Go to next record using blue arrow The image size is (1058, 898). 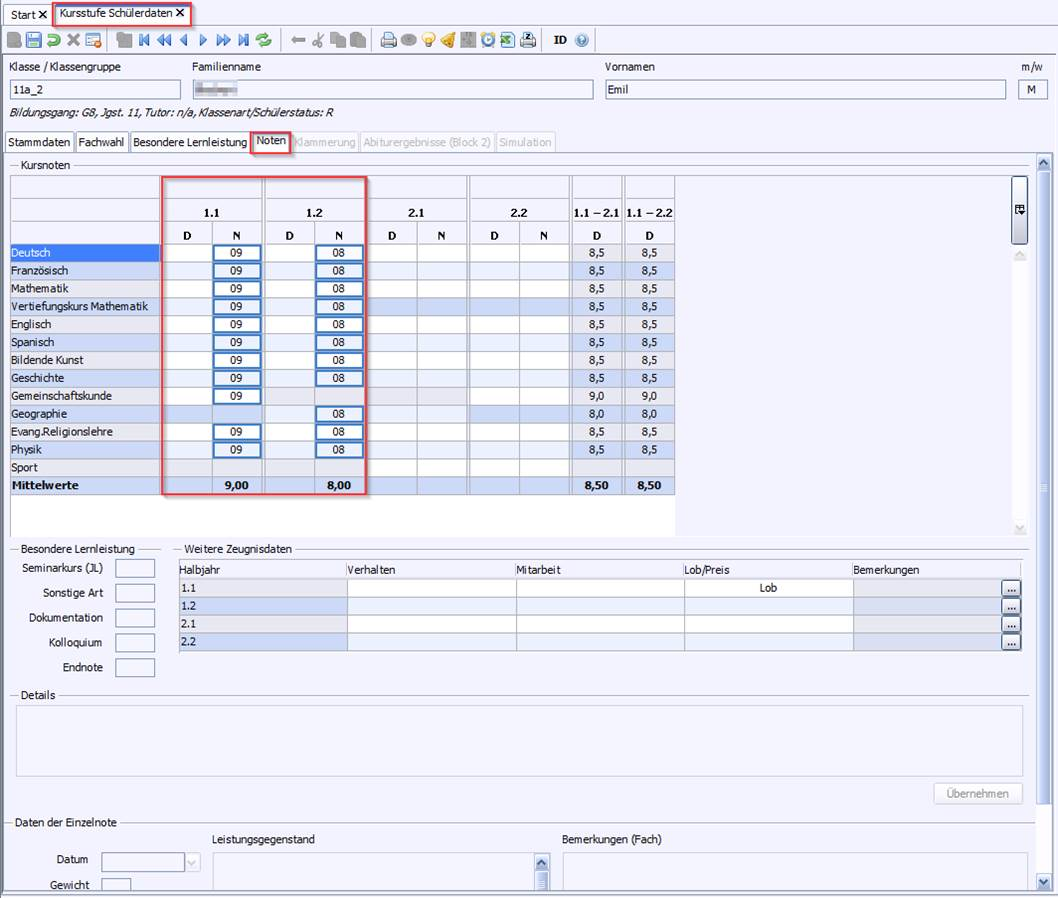point(203,40)
